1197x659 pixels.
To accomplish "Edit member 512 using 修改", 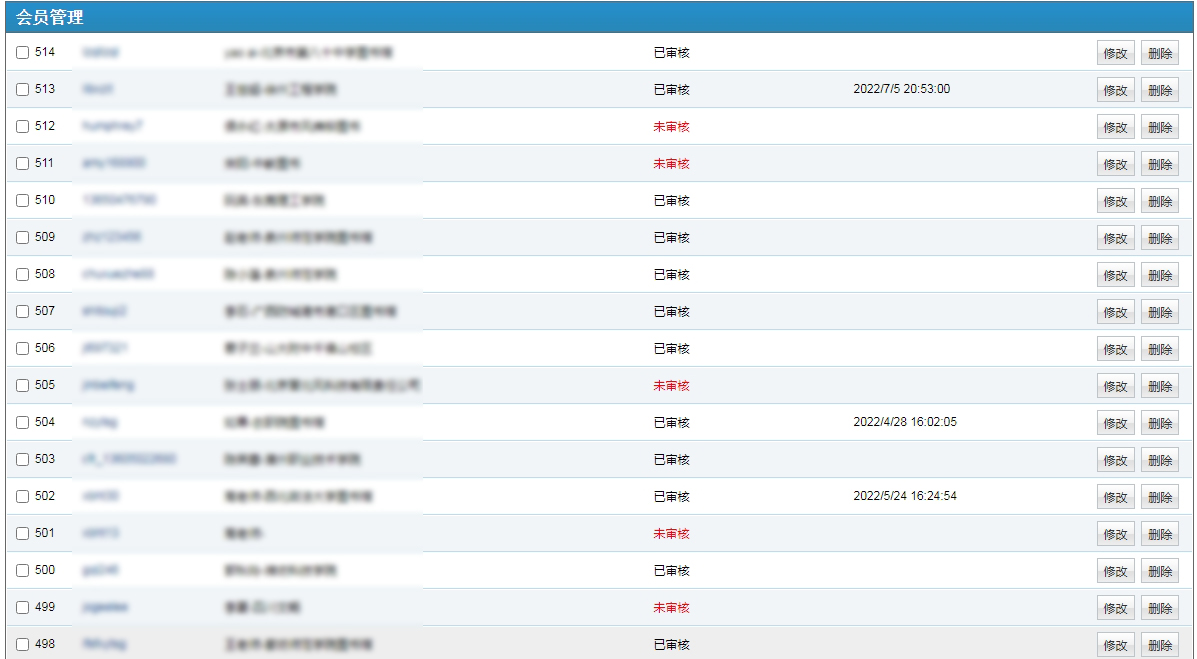I will point(1115,128).
